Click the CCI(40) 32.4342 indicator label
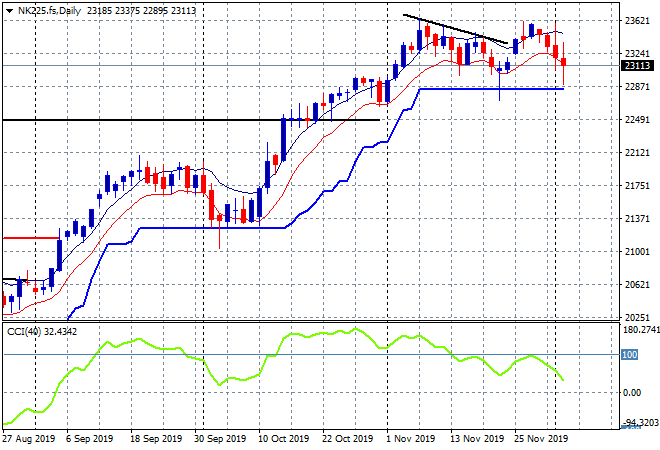The width and height of the screenshot is (660, 450). [x=42, y=332]
